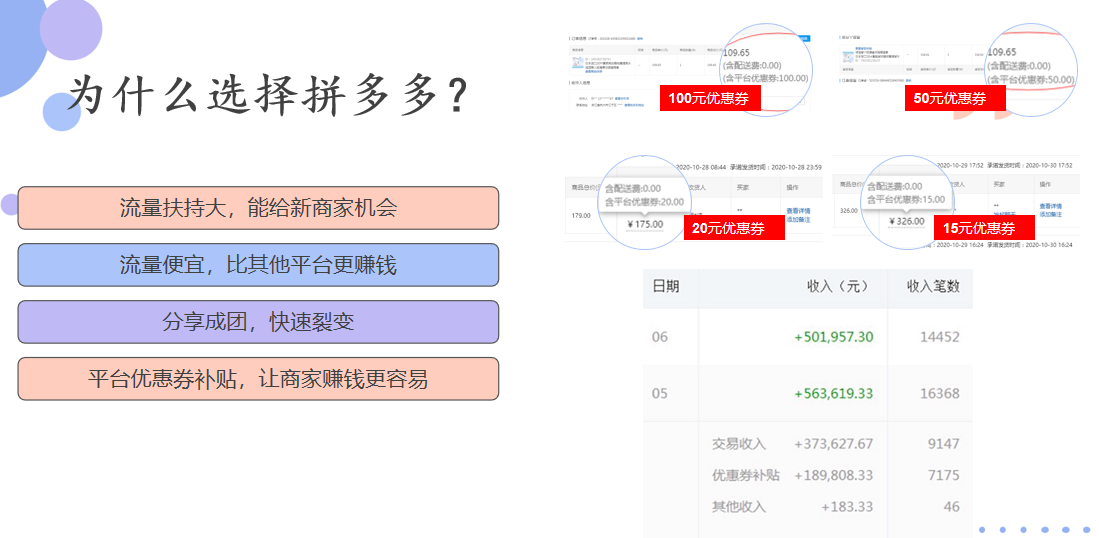Click the 收入(元) column header
1099x538 pixels.
click(838, 286)
